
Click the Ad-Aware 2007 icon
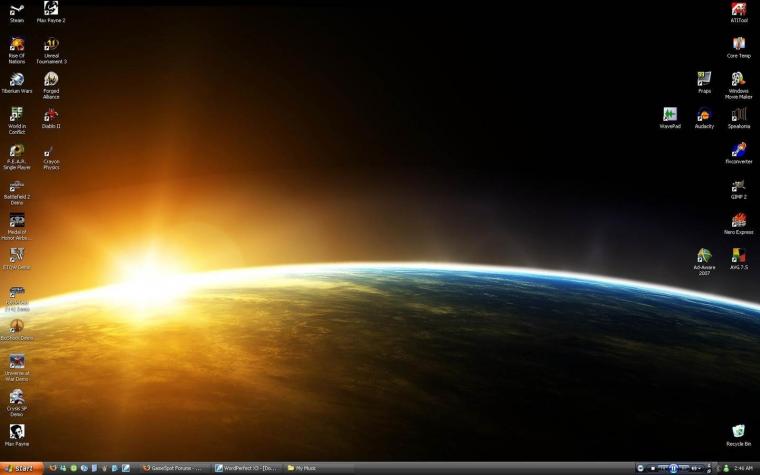pos(704,262)
